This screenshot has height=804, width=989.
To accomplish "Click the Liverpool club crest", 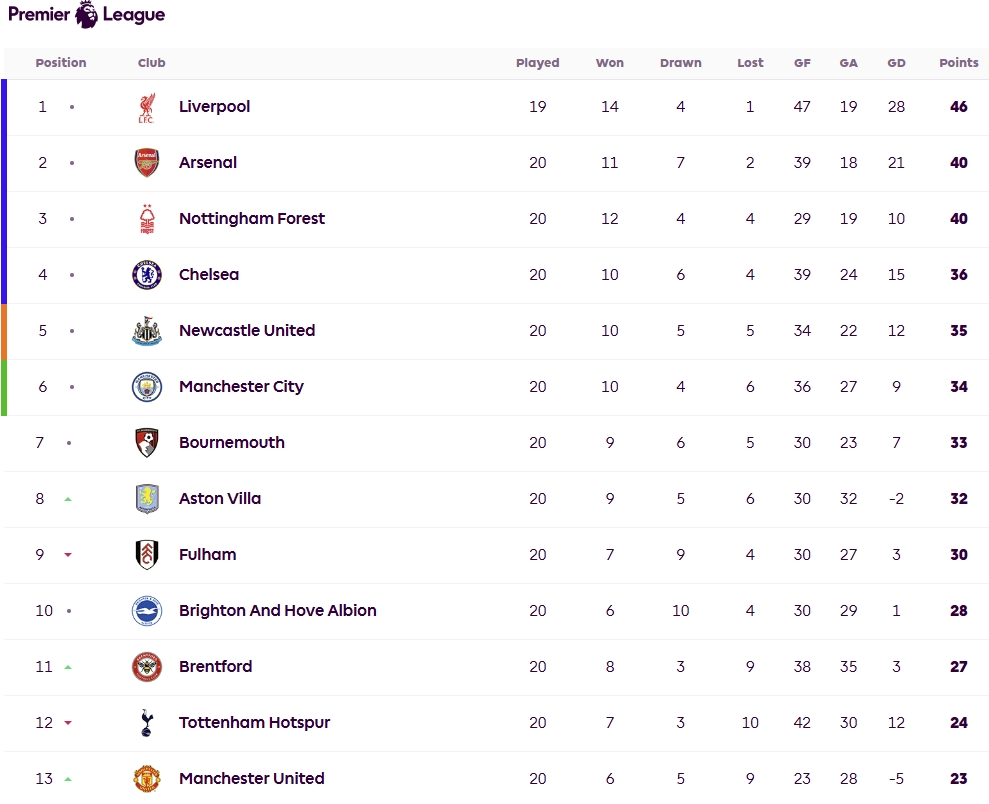I will click(147, 107).
